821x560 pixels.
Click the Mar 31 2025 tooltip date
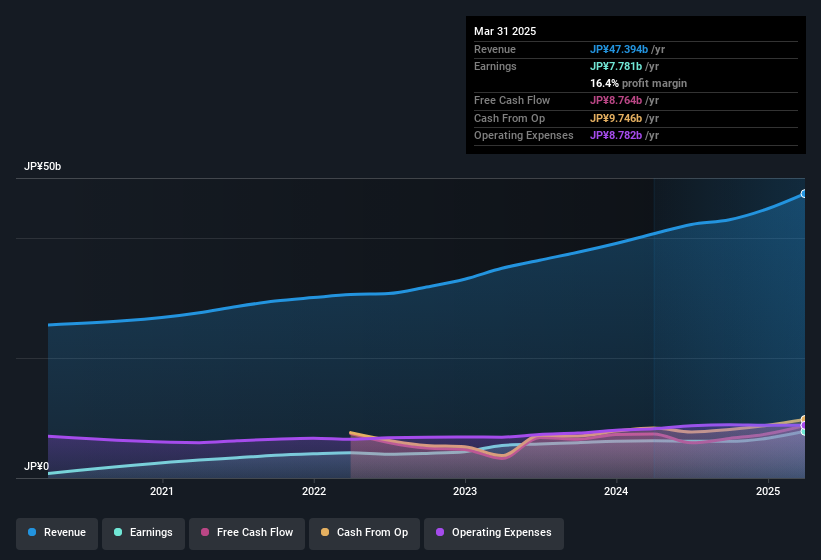coord(505,31)
